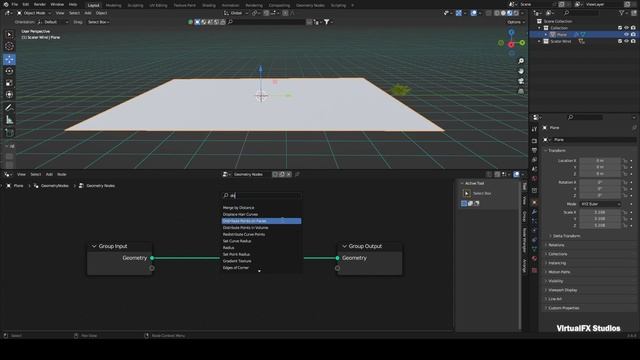
Task: Open the node editor Add menu
Action: click(x=49, y=174)
